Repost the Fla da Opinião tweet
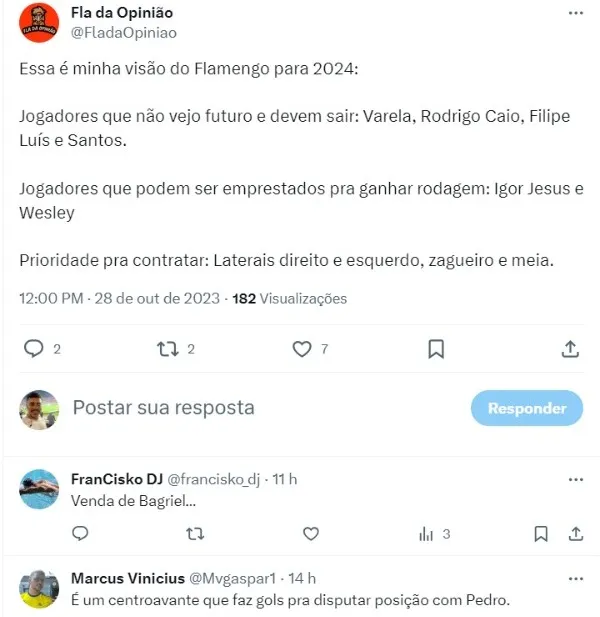This screenshot has height=617, width=600. point(168,349)
